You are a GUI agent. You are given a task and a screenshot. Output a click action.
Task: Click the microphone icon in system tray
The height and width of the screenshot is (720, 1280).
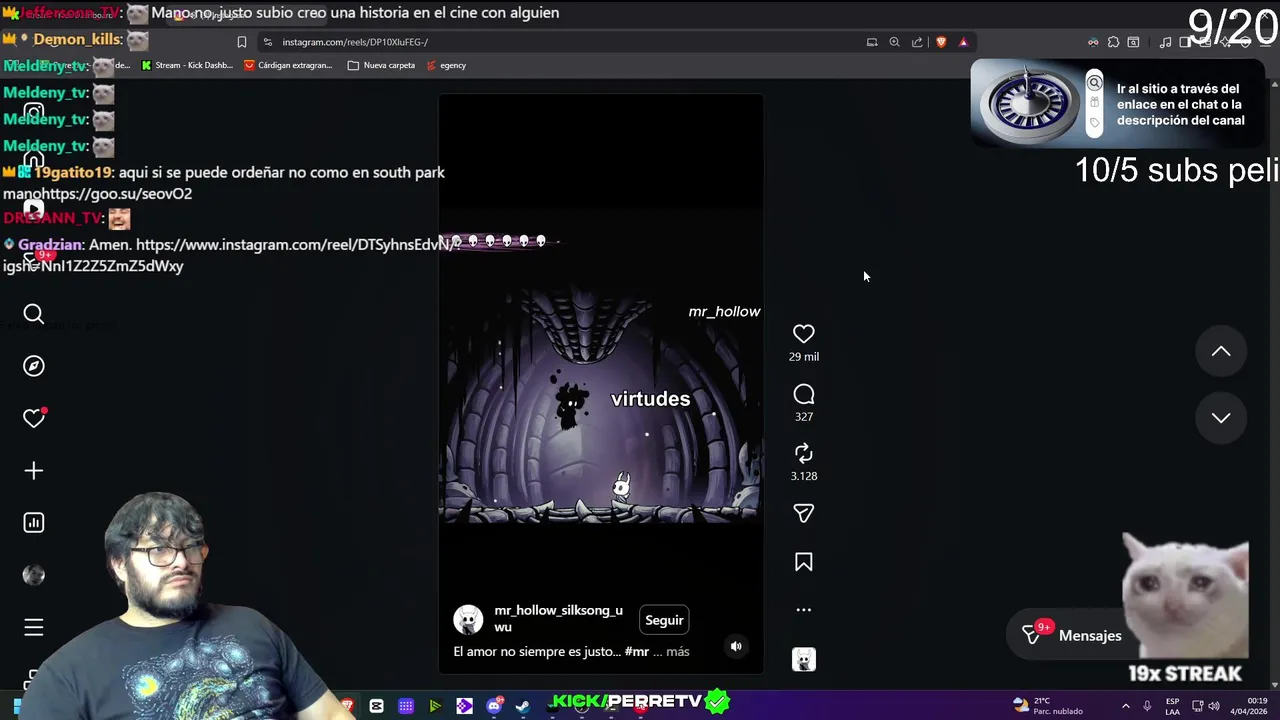click(1147, 706)
